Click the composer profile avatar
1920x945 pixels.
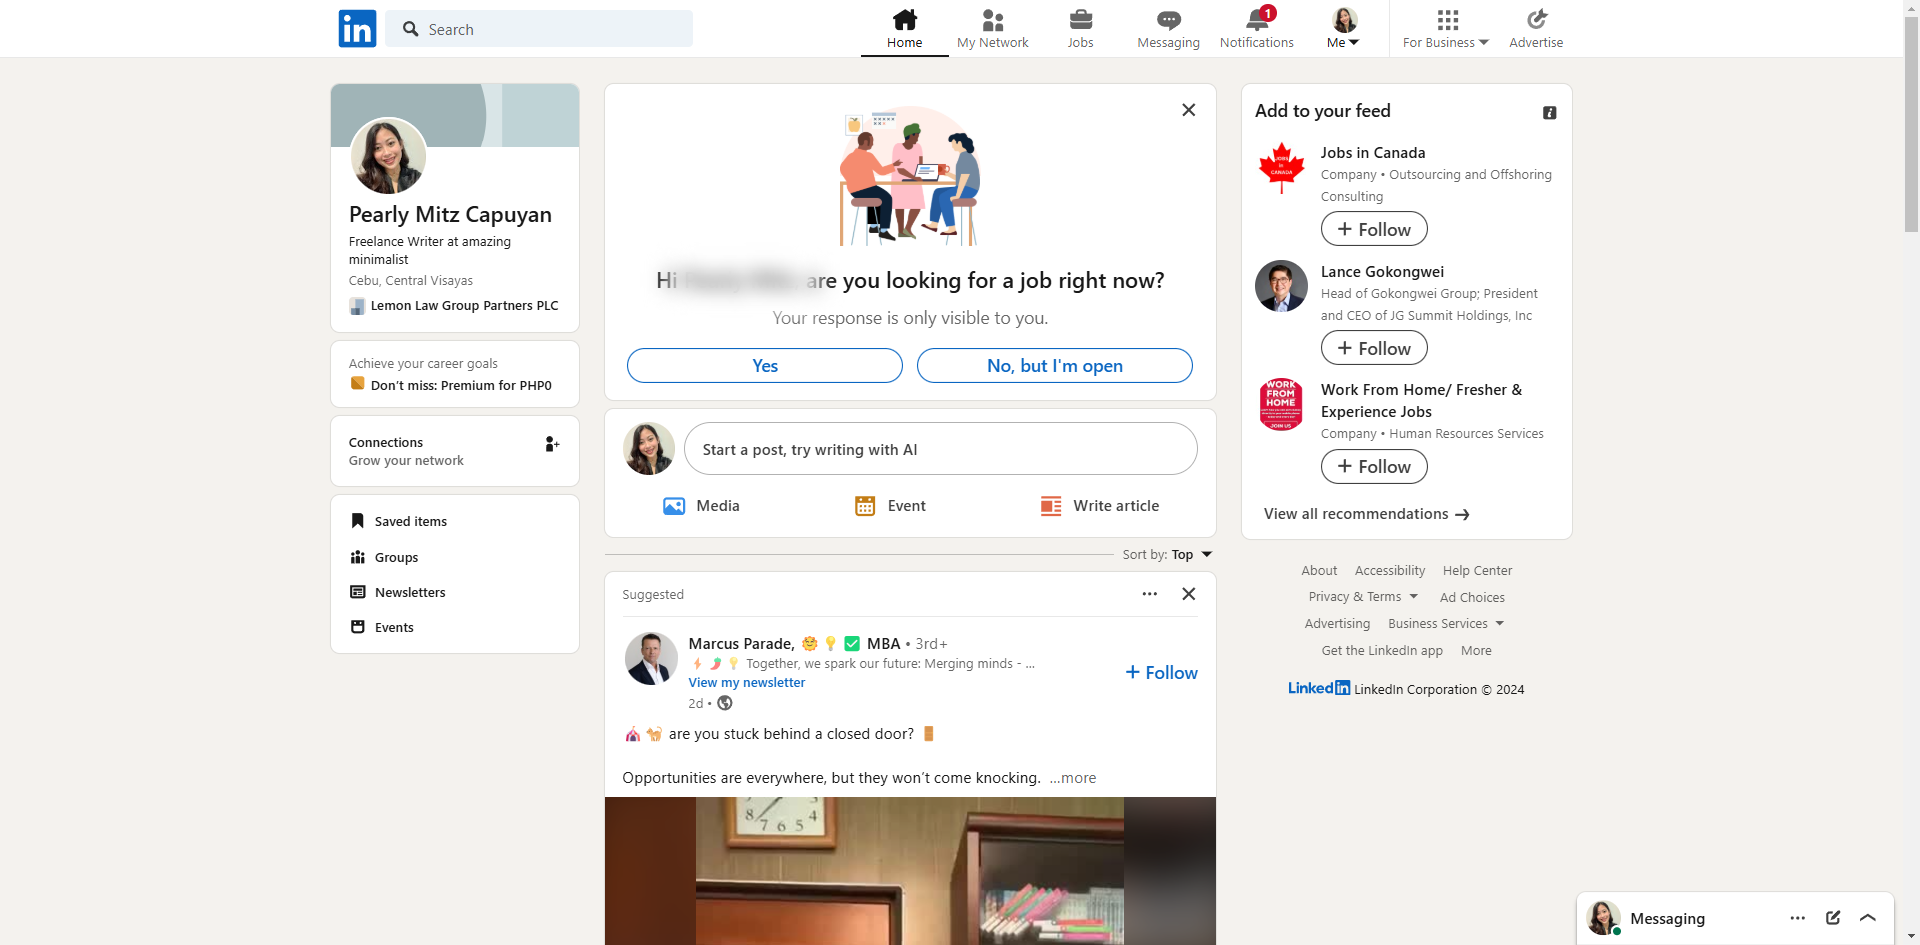649,449
